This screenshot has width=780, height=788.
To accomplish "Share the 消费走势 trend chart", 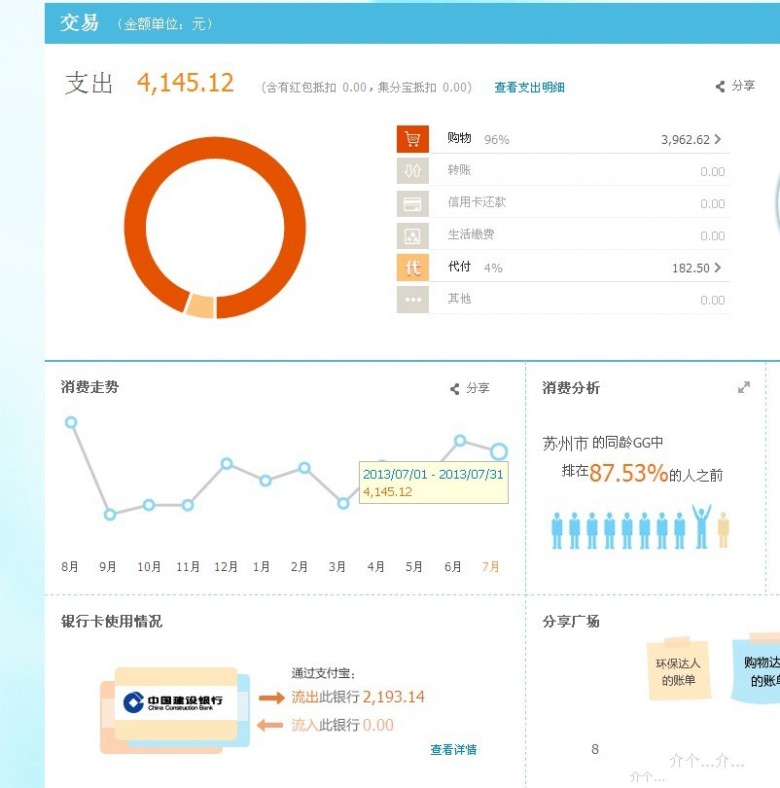I will 469,388.
